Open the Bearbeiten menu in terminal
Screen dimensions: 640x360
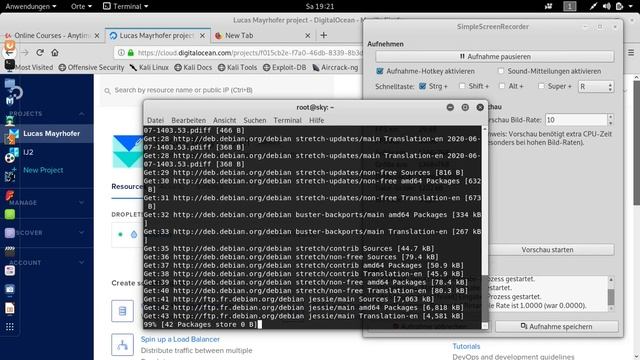coord(188,120)
